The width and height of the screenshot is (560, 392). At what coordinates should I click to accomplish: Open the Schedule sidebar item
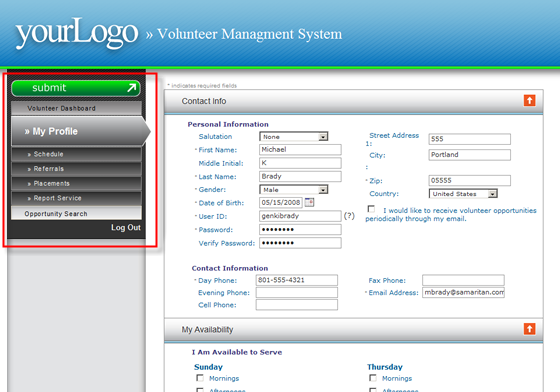(x=76, y=154)
